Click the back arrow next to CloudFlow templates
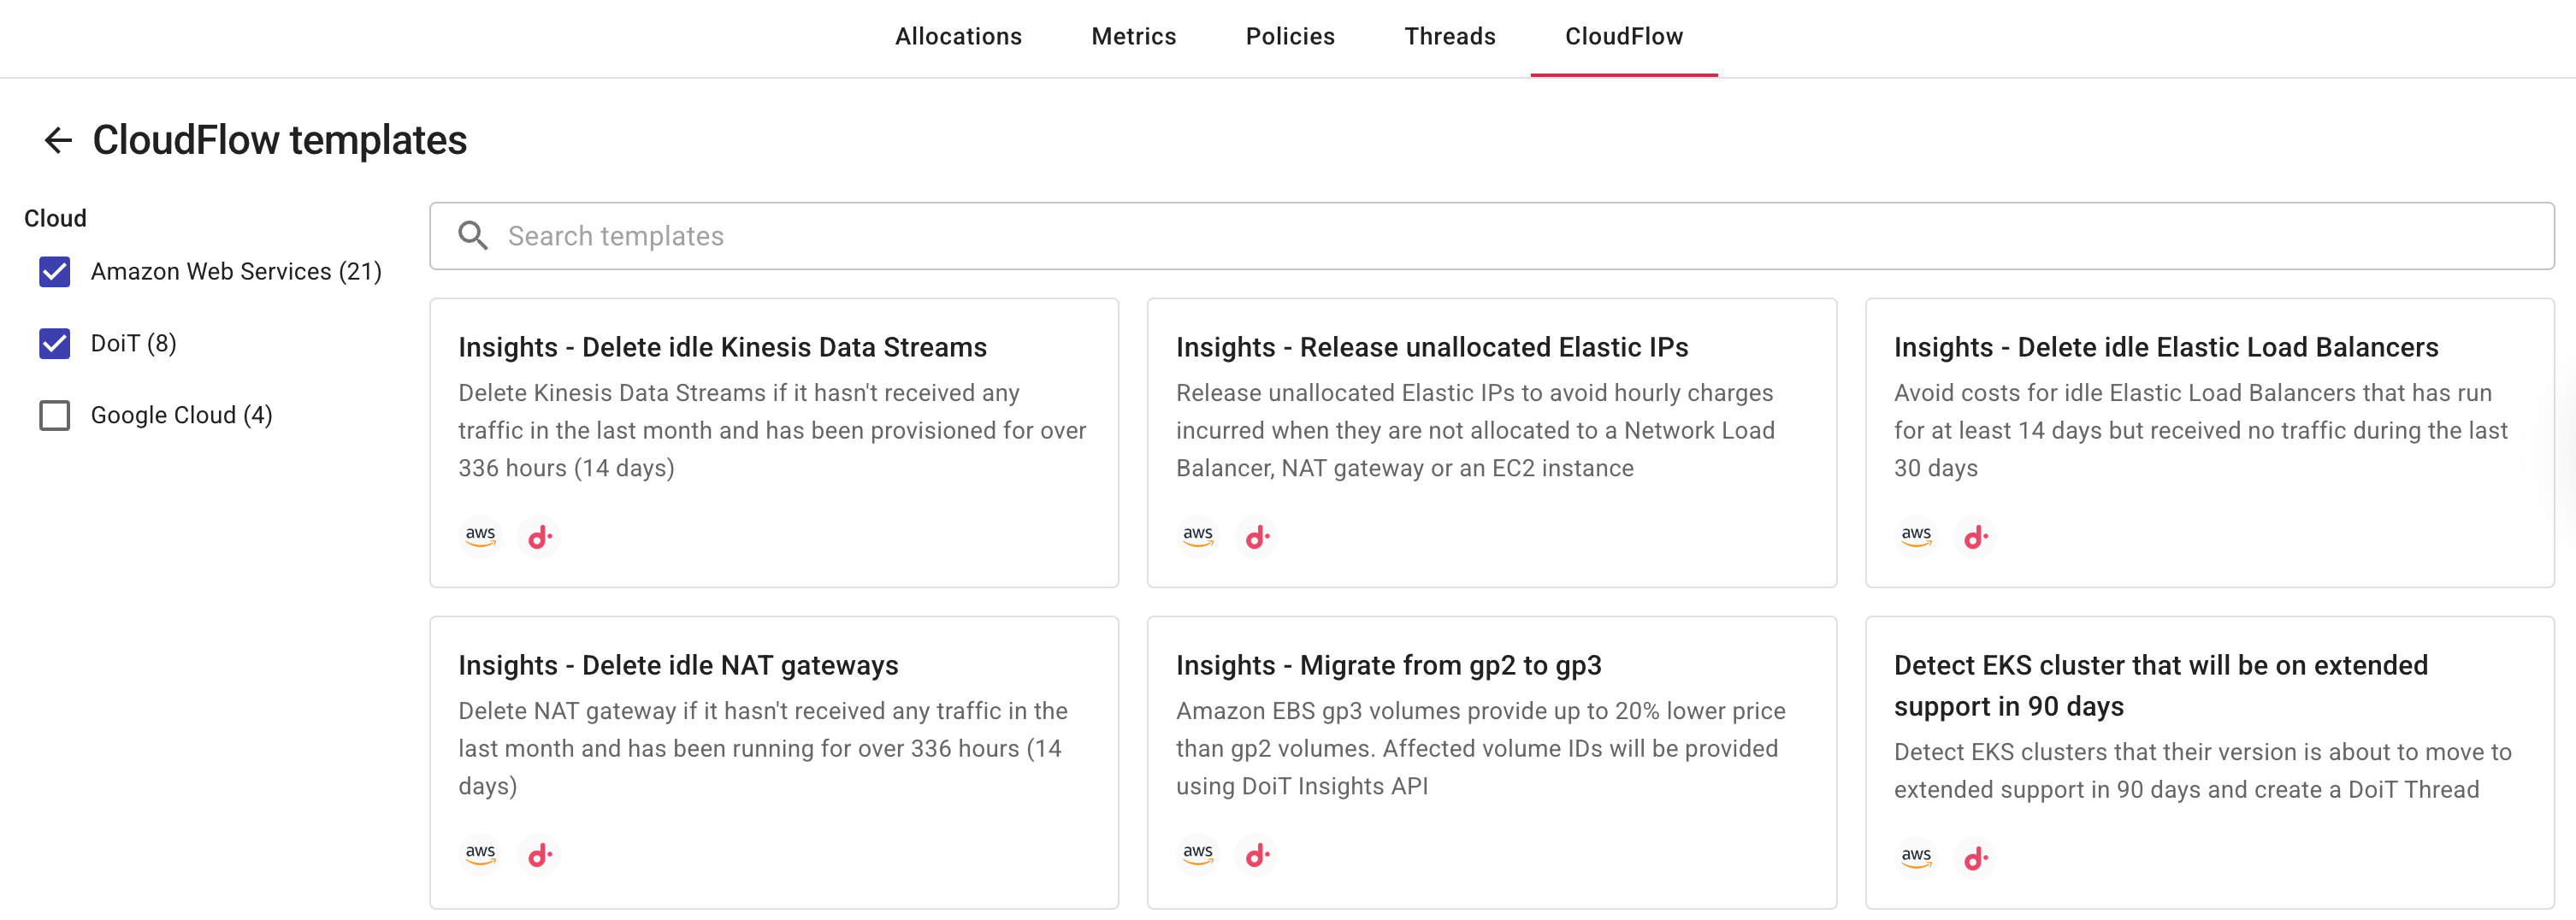The width and height of the screenshot is (2576, 920). 57,139
